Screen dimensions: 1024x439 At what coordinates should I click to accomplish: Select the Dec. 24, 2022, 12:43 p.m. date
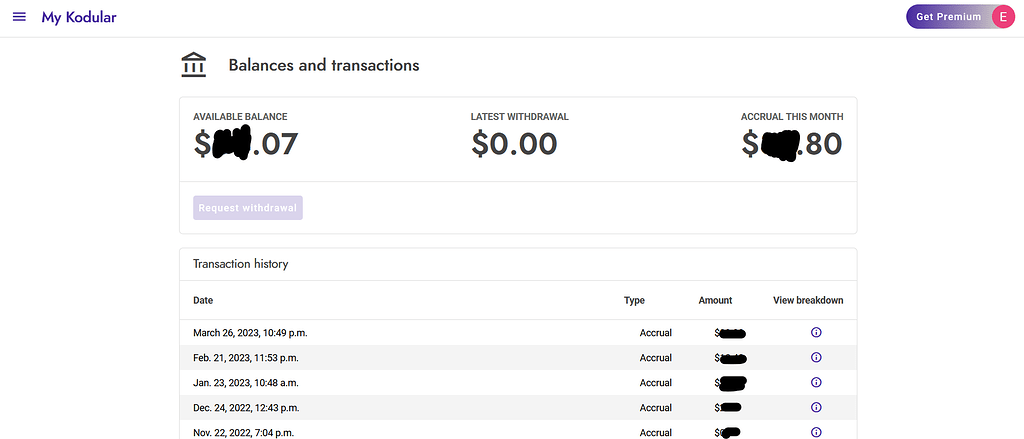coord(246,407)
